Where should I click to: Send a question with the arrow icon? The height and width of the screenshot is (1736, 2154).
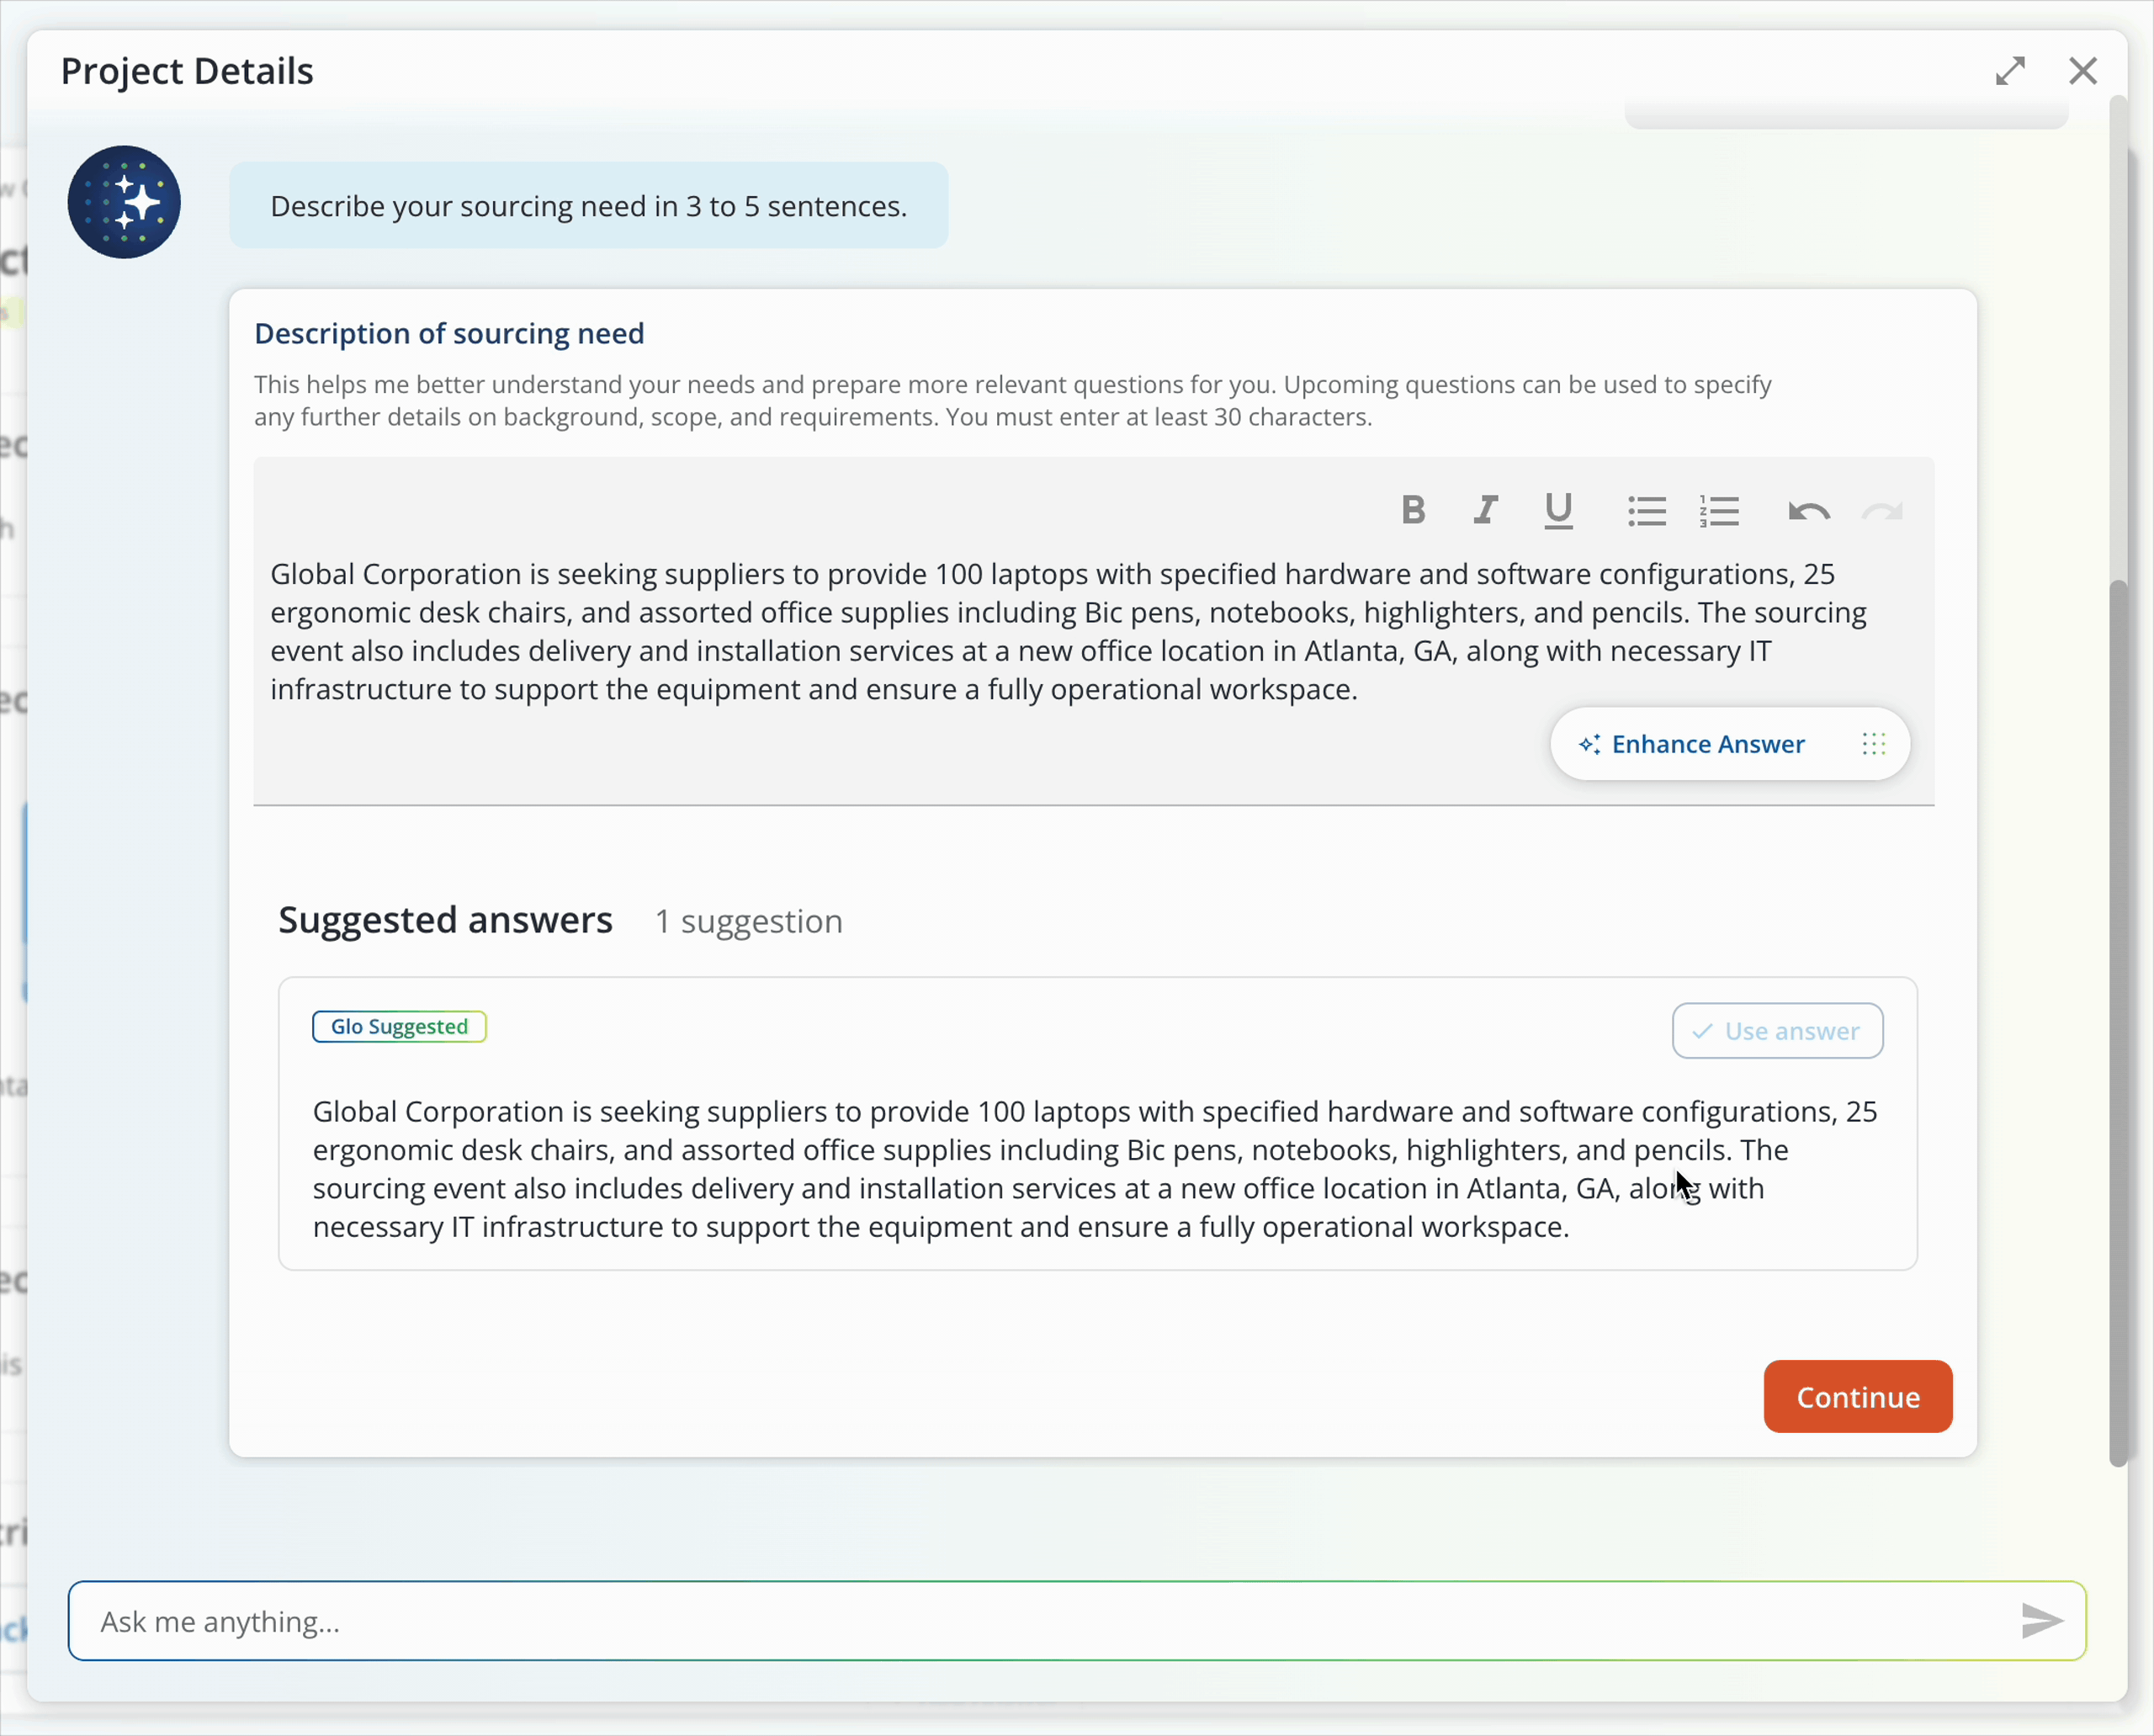(x=2041, y=1621)
